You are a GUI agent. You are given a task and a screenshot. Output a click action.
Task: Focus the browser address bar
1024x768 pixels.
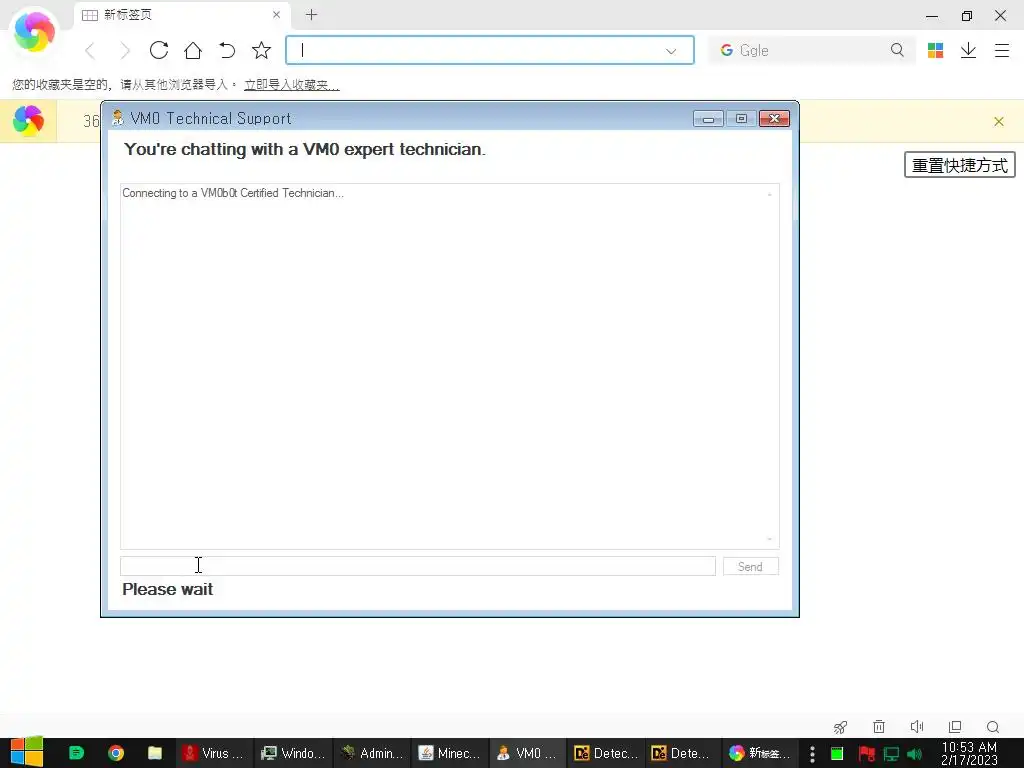pos(490,50)
